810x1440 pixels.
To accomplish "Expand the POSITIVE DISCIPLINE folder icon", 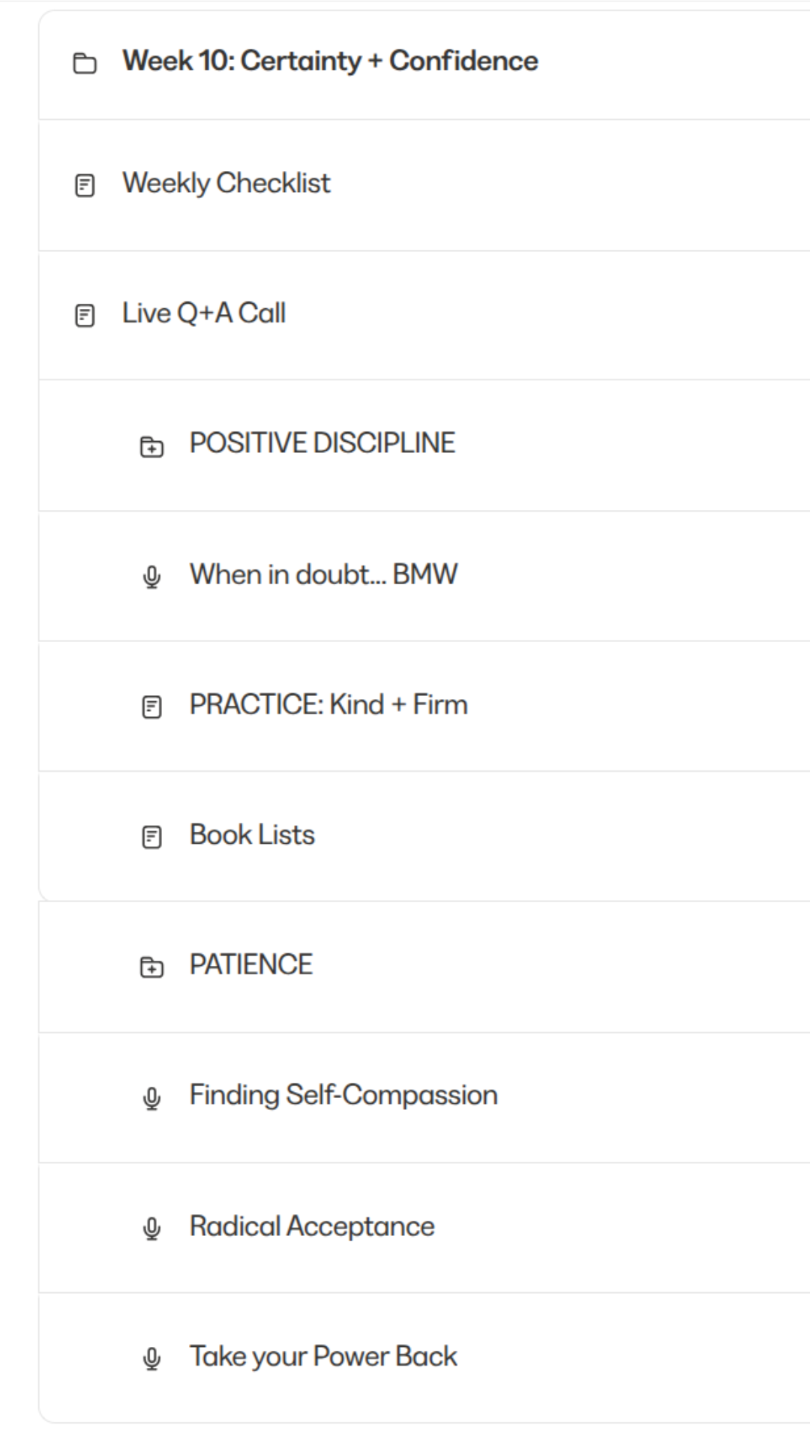I will click(152, 446).
